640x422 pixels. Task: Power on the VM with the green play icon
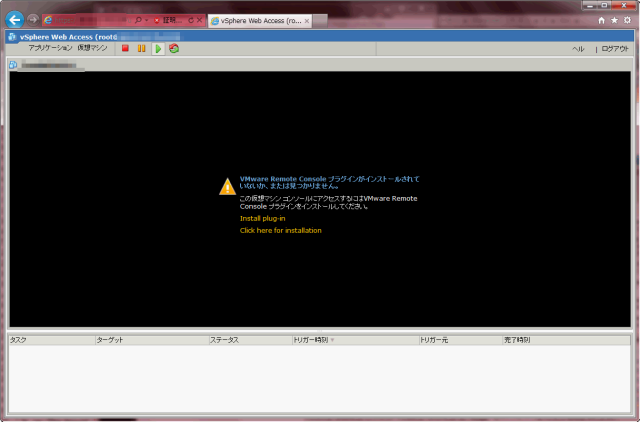click(x=158, y=49)
